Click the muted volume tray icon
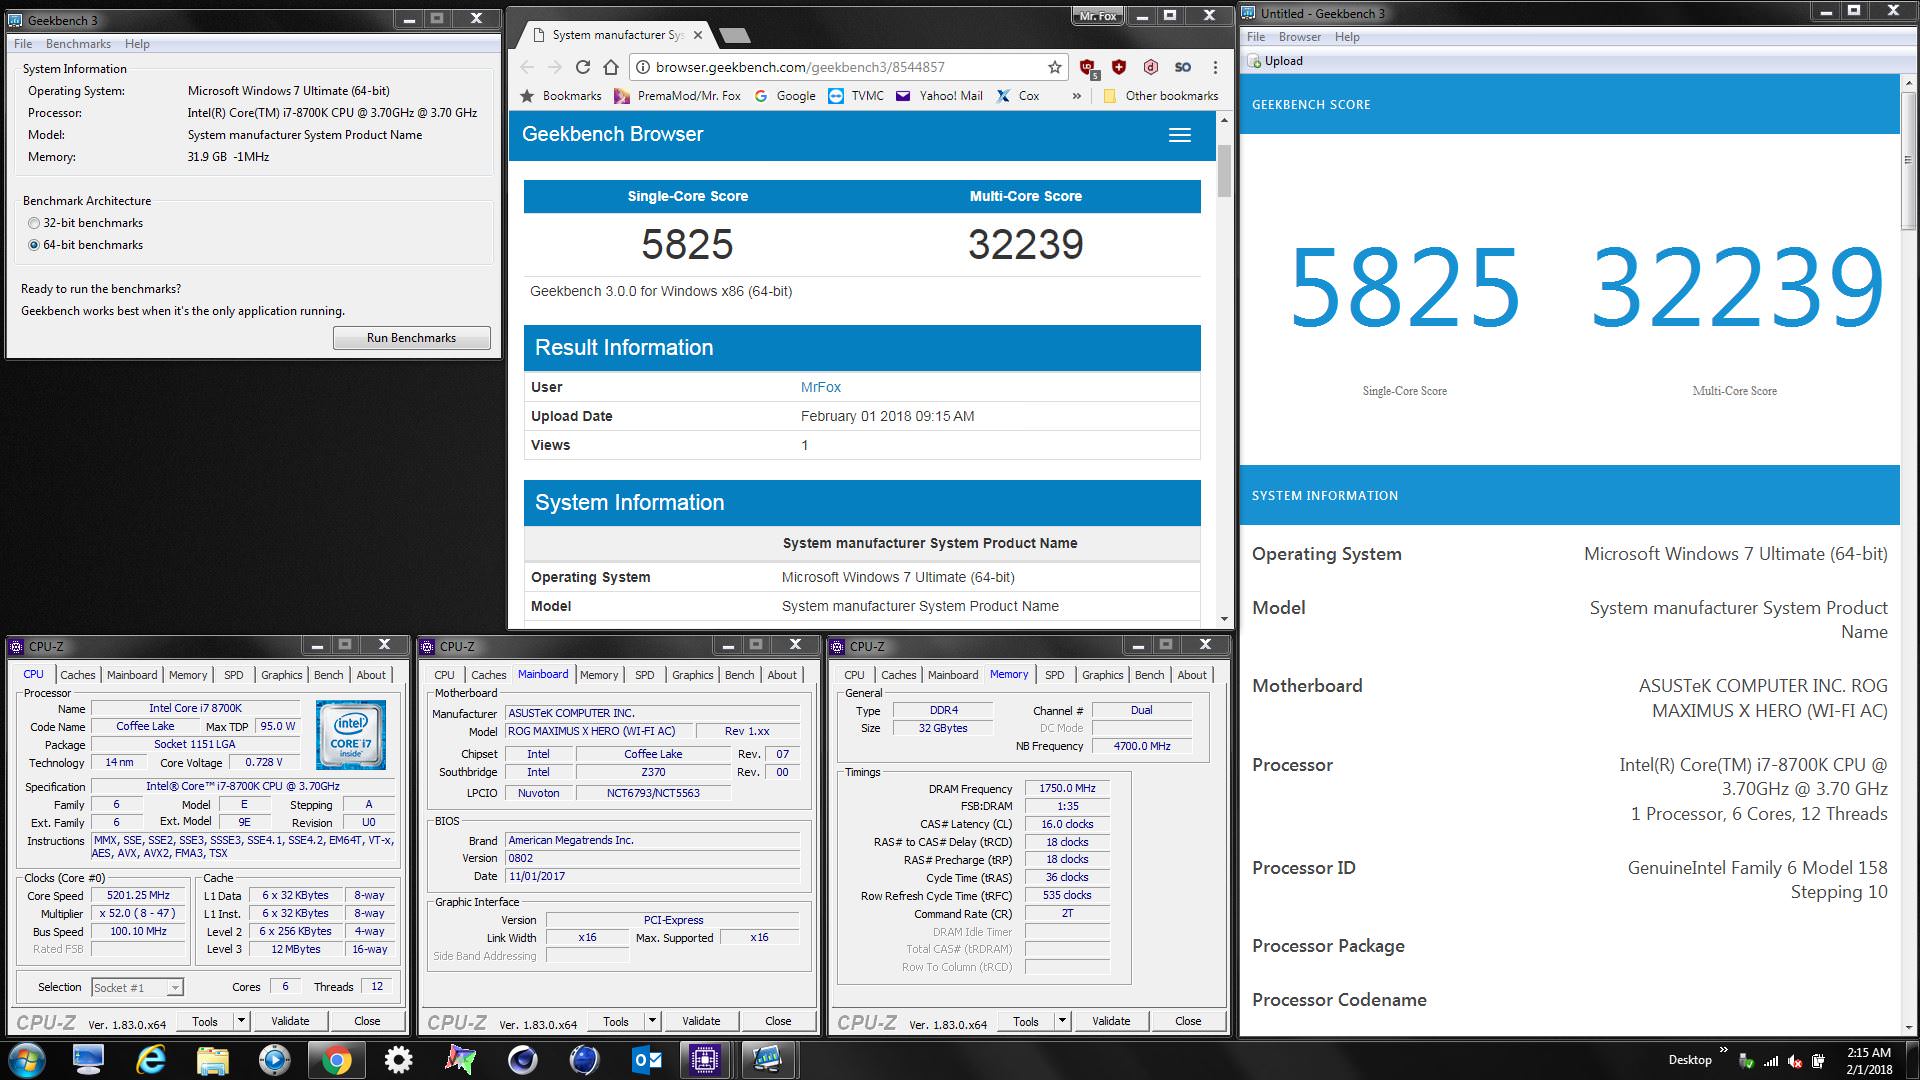1920x1080 pixels. (1795, 1061)
